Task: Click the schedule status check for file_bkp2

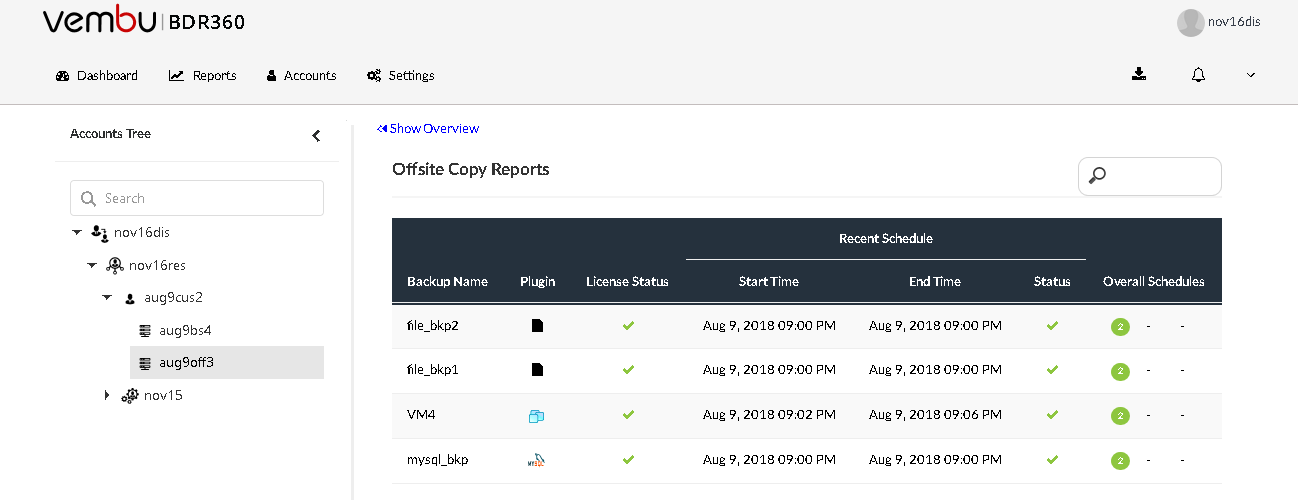Action: (x=1052, y=325)
